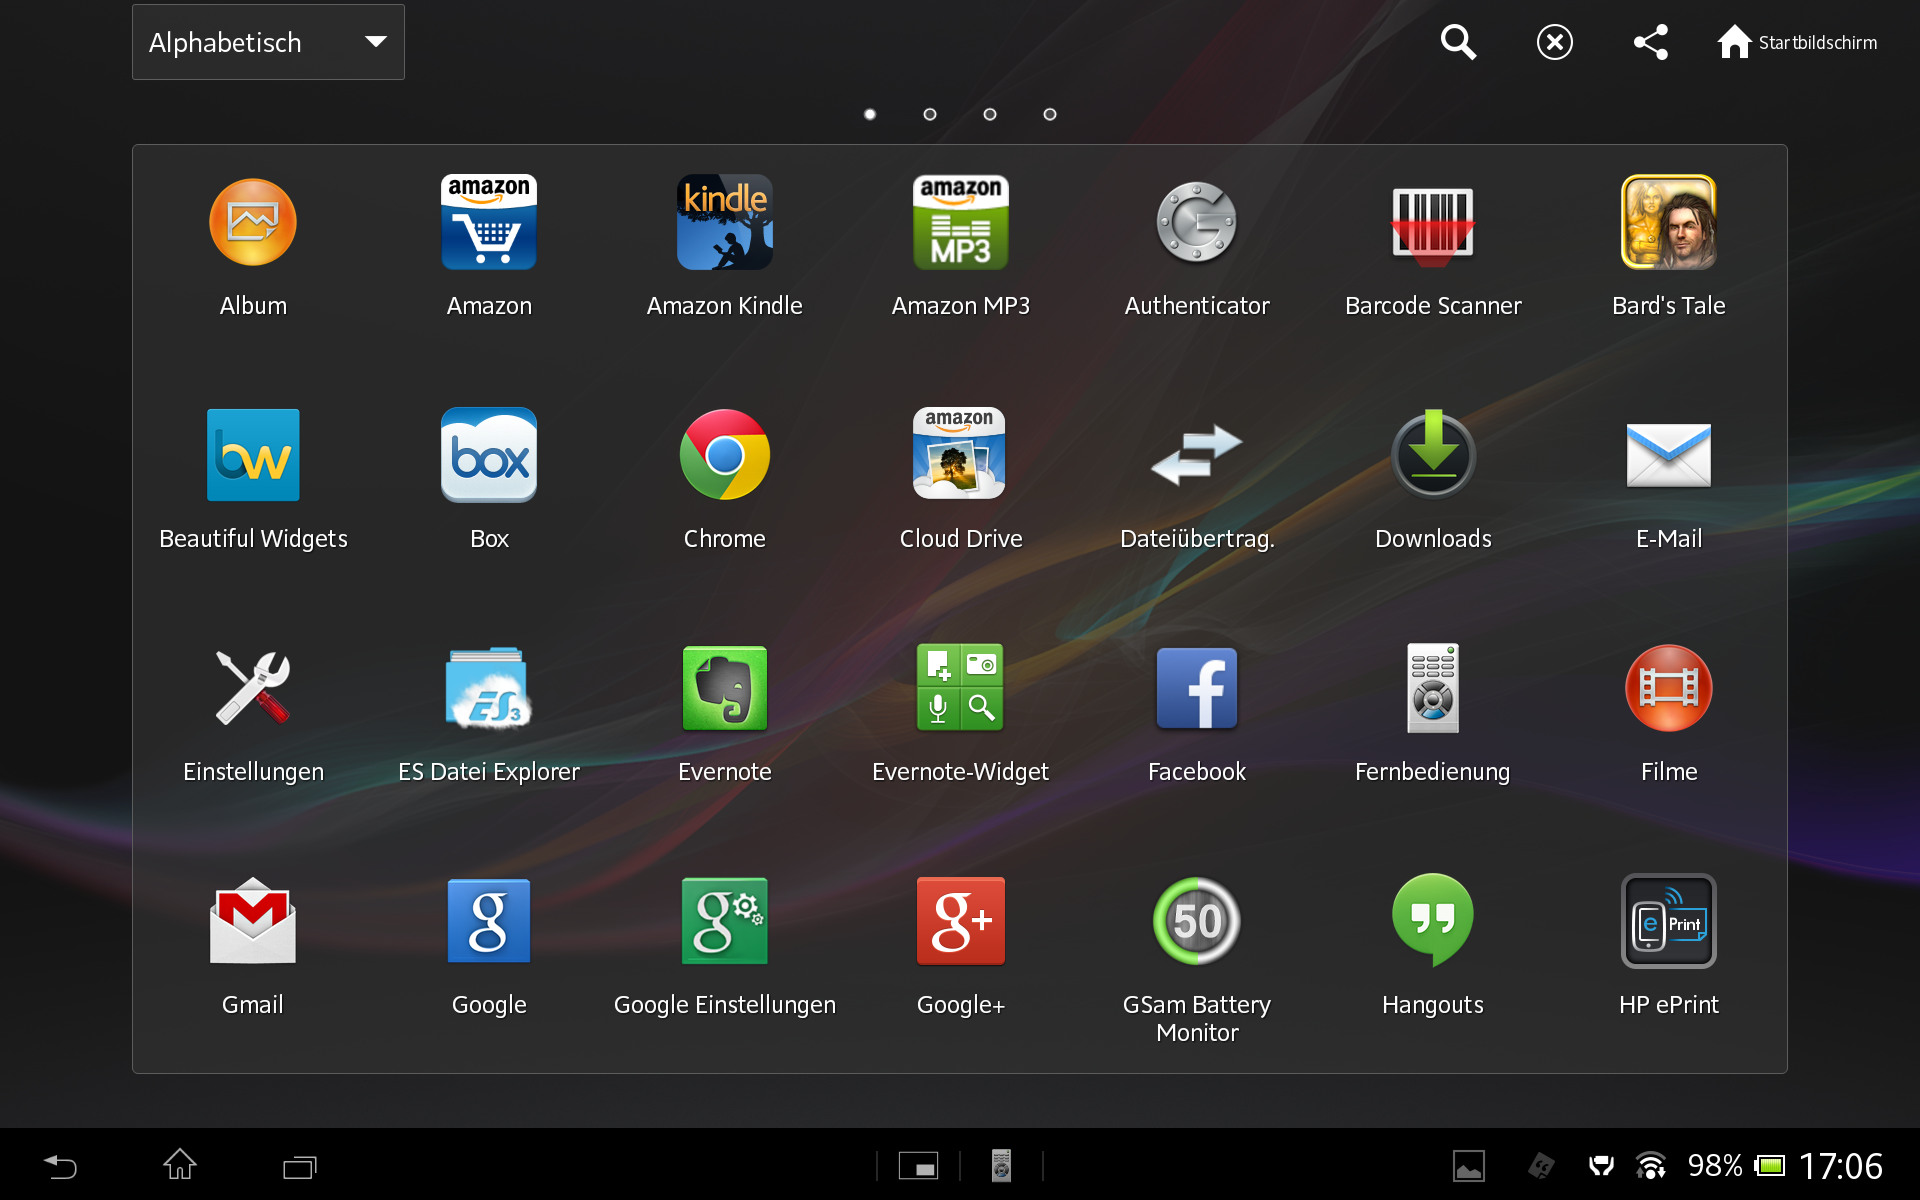The height and width of the screenshot is (1200, 1920).
Task: Tap the system back button
Action: [60, 1166]
